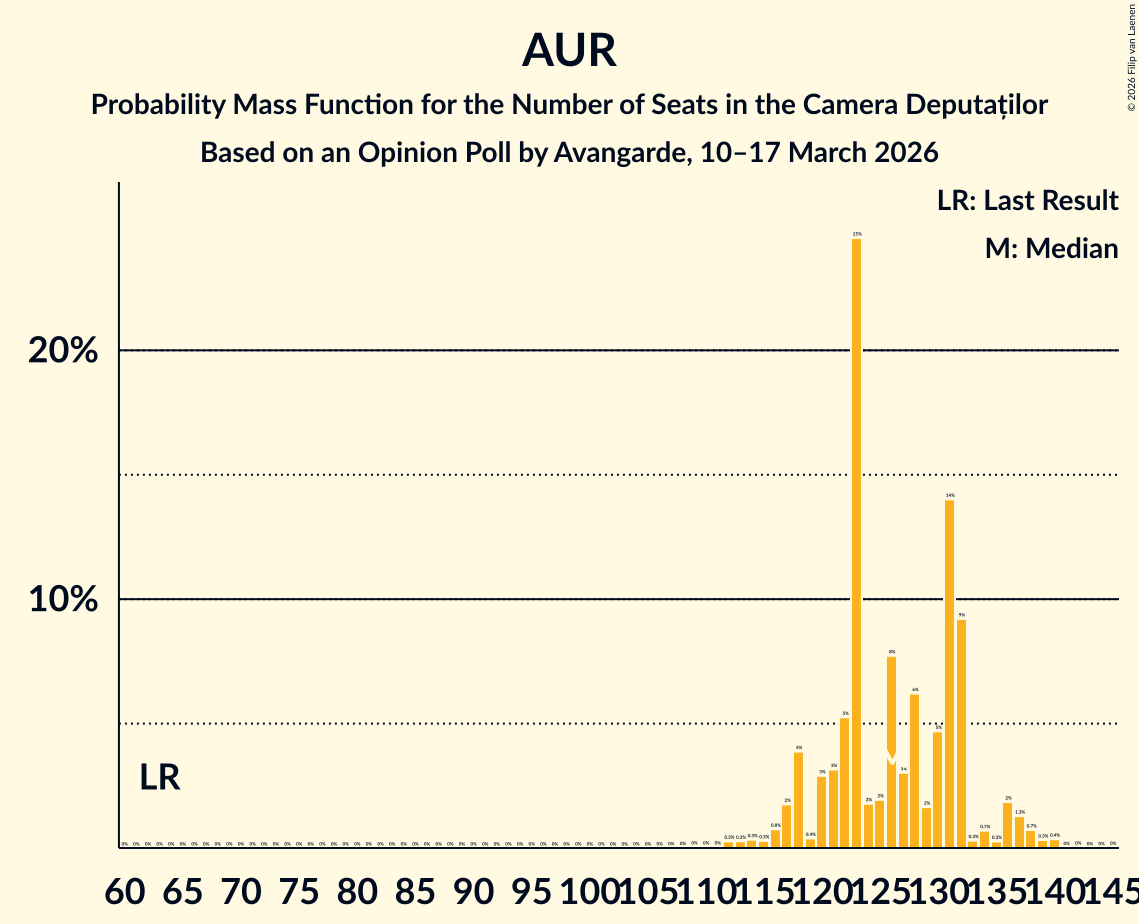Toggle the 10% gridline visibility
1139x924 pixels.
click(x=600, y=600)
